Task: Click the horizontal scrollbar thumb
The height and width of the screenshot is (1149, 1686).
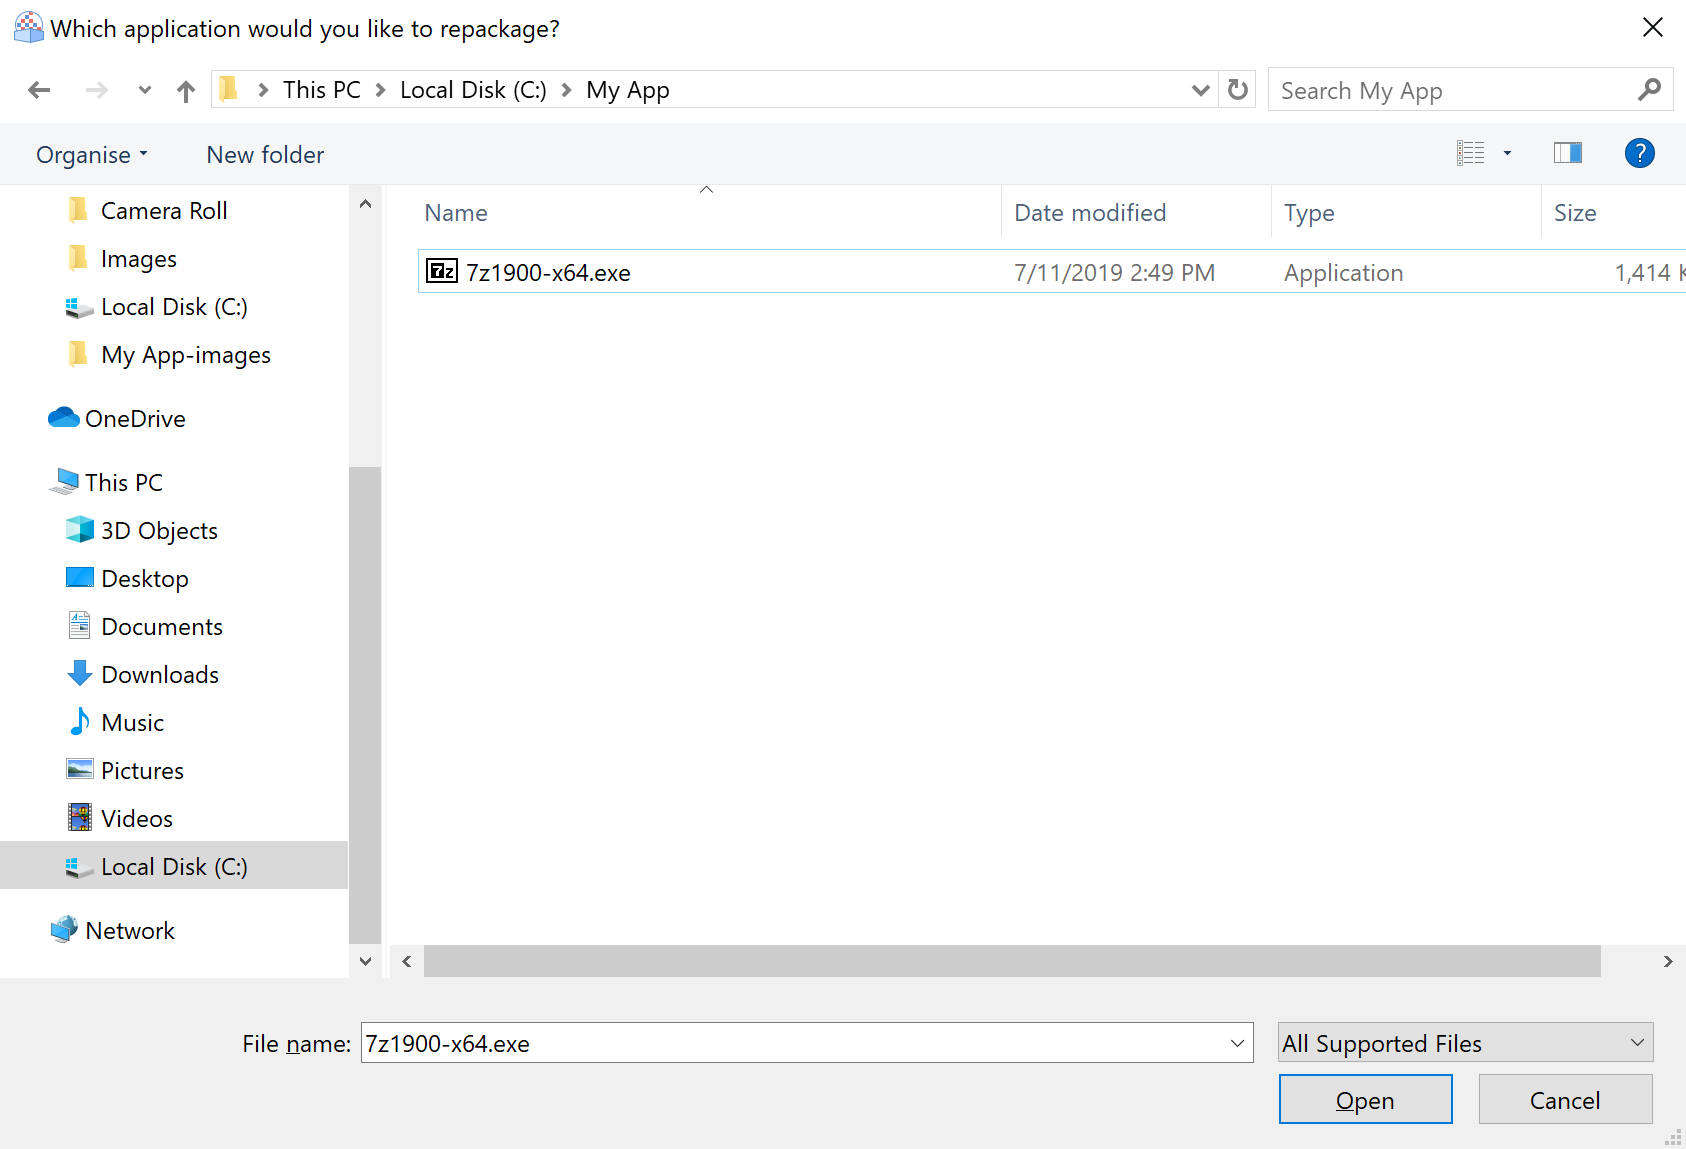Action: point(1012,961)
